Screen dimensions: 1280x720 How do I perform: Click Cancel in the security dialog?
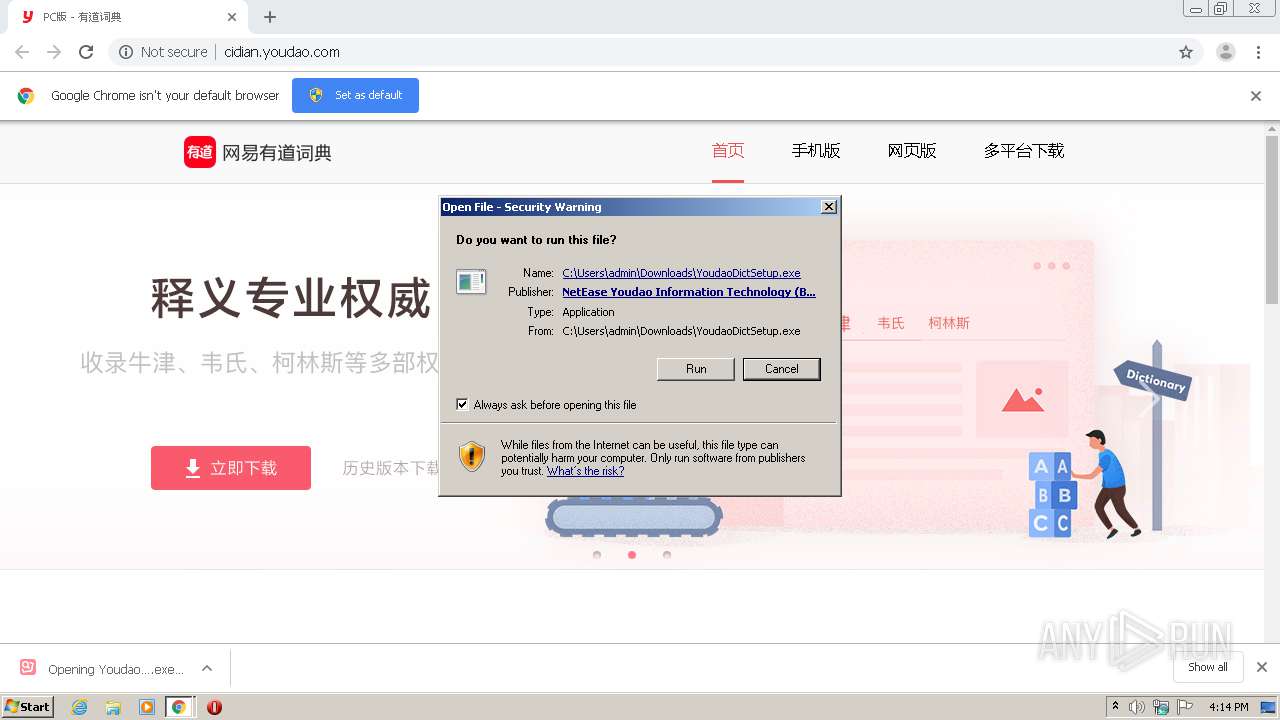[782, 369]
